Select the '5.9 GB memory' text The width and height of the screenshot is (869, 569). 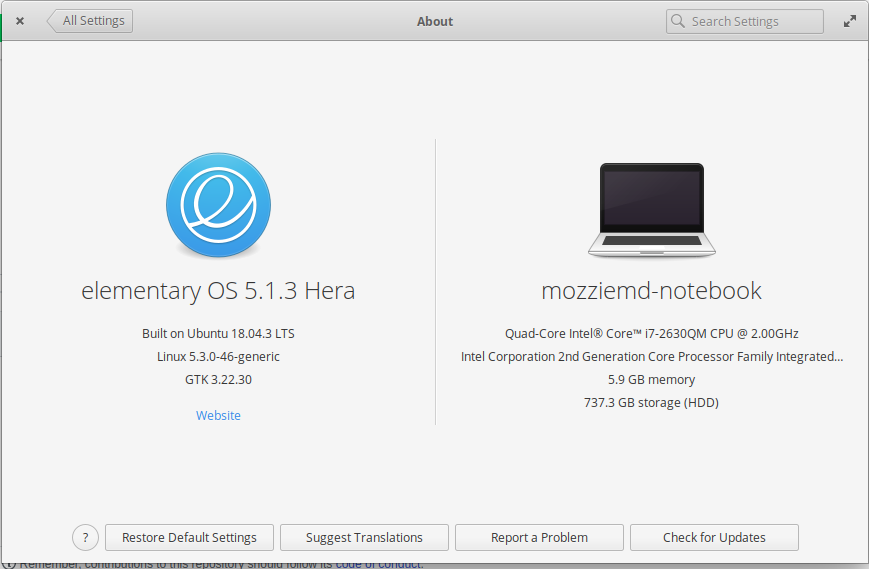pos(652,380)
